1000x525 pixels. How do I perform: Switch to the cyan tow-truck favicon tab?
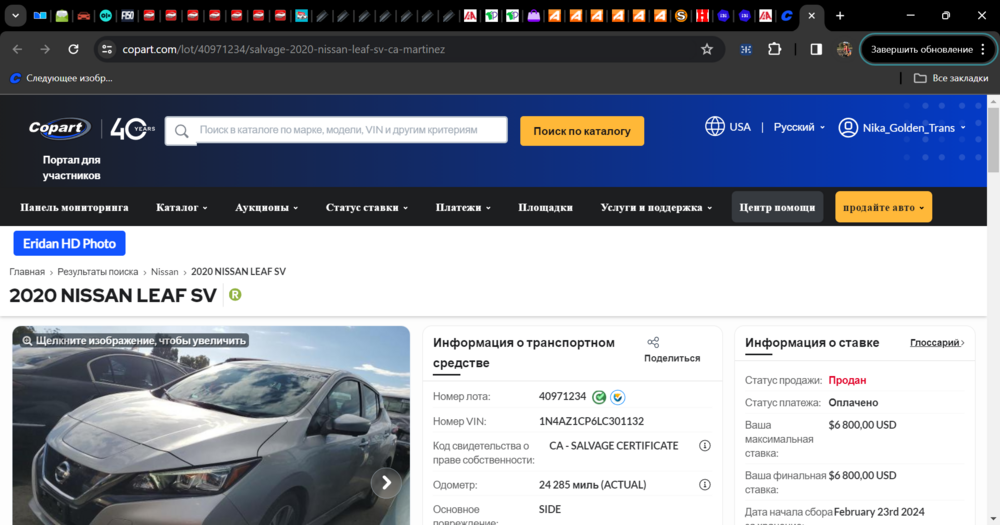(301, 16)
